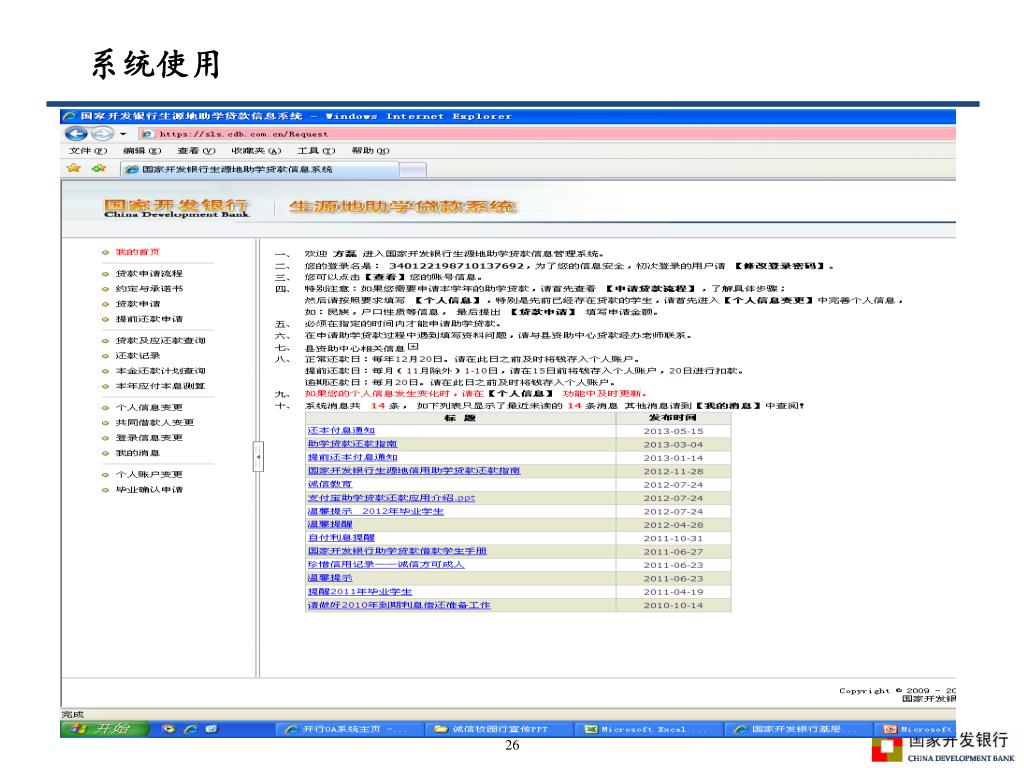Click the 国家开发银行 logo in page header
This screenshot has height=768, width=1024.
(x=176, y=208)
